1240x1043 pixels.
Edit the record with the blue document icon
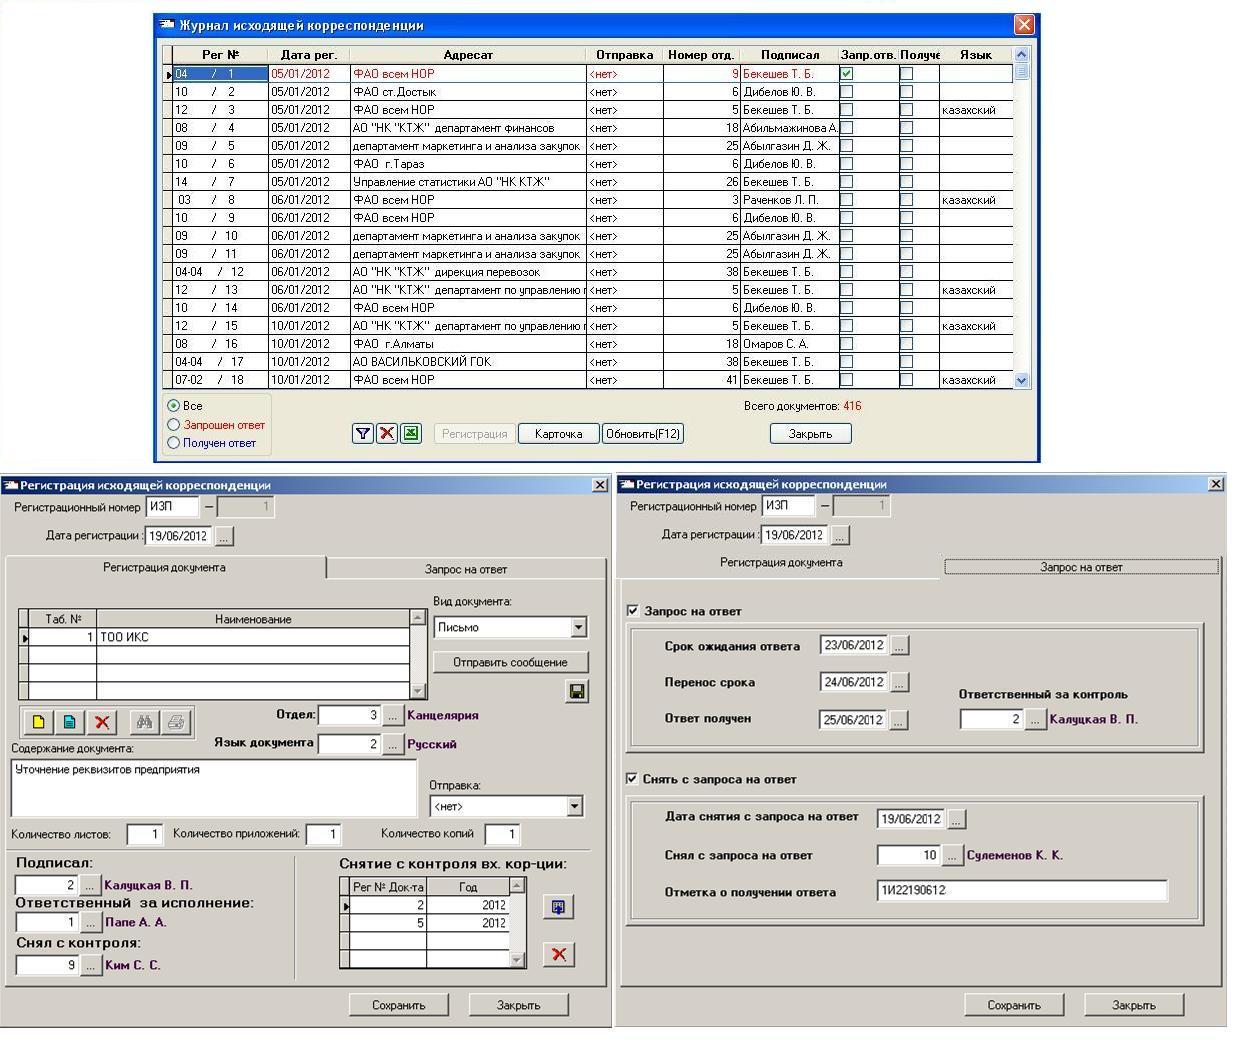point(69,722)
